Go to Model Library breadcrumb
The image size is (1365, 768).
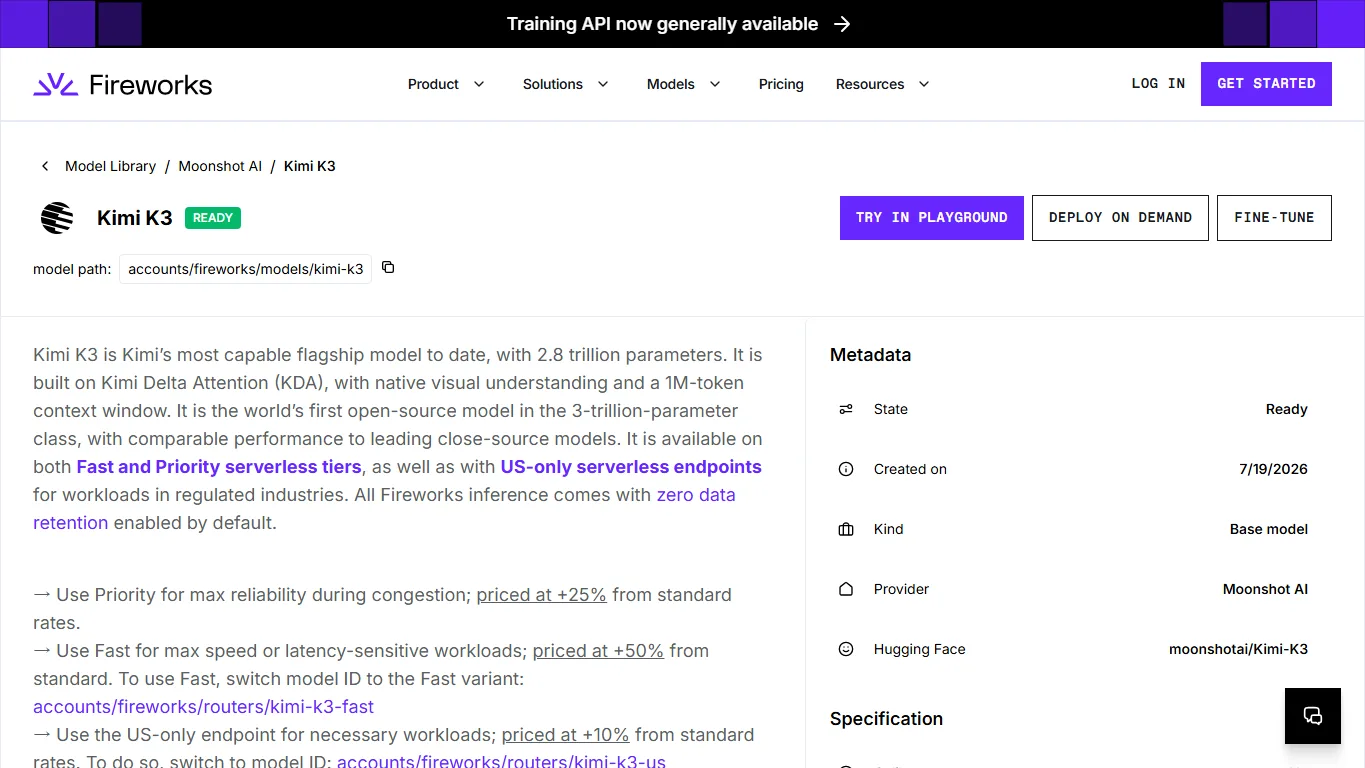(x=110, y=166)
